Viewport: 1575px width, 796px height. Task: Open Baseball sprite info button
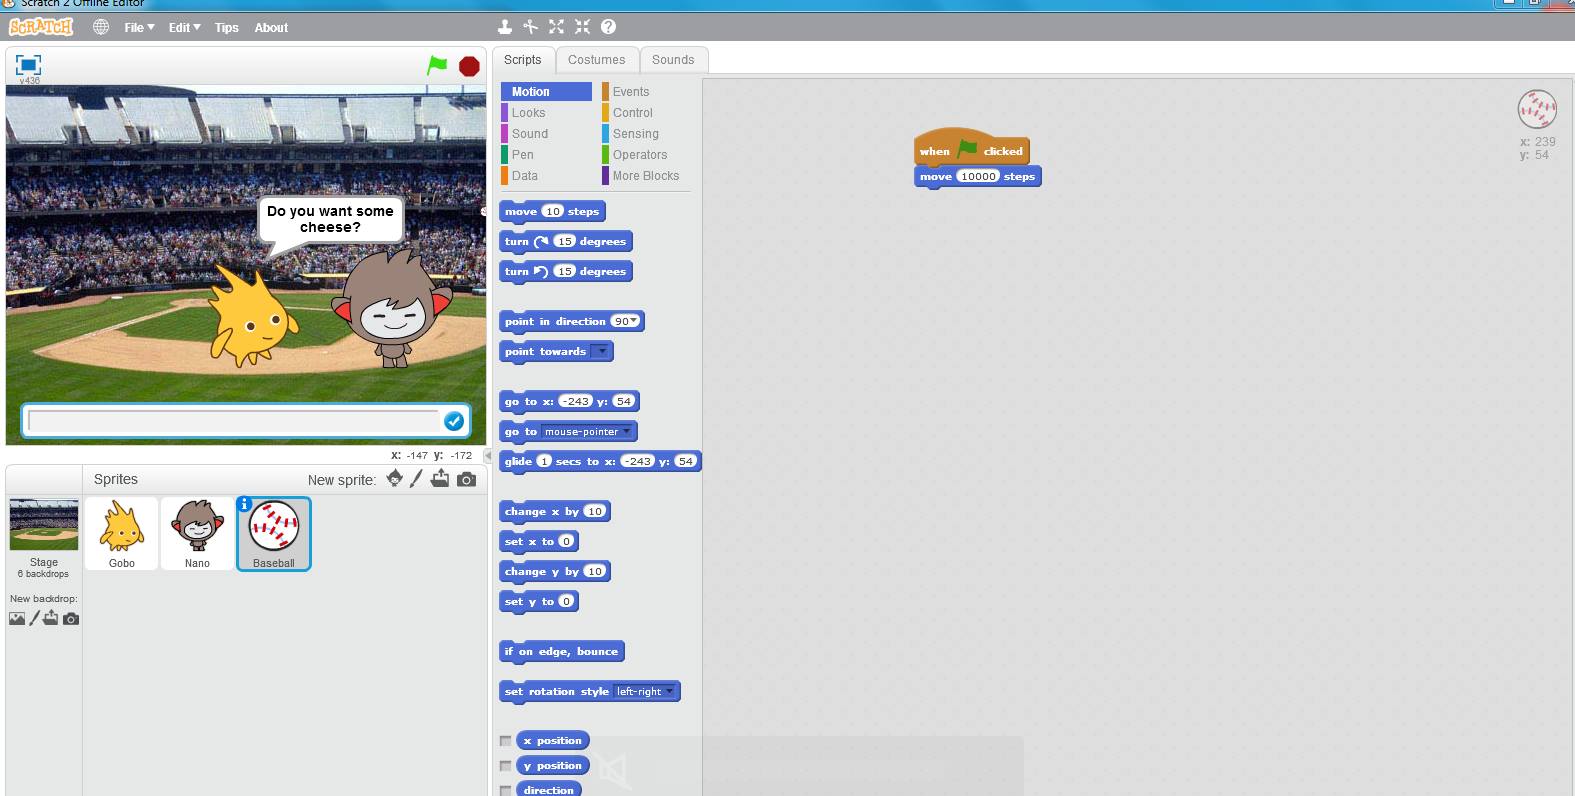pyautogui.click(x=244, y=504)
